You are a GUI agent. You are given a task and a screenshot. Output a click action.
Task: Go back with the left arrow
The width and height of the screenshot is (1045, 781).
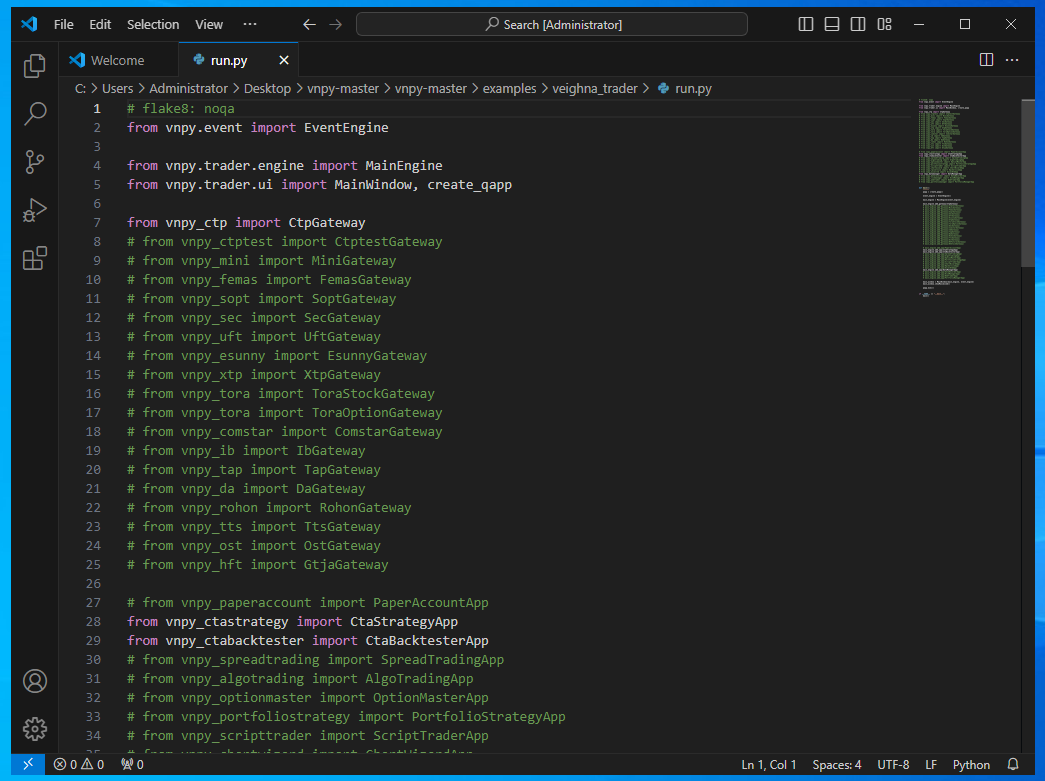click(309, 25)
